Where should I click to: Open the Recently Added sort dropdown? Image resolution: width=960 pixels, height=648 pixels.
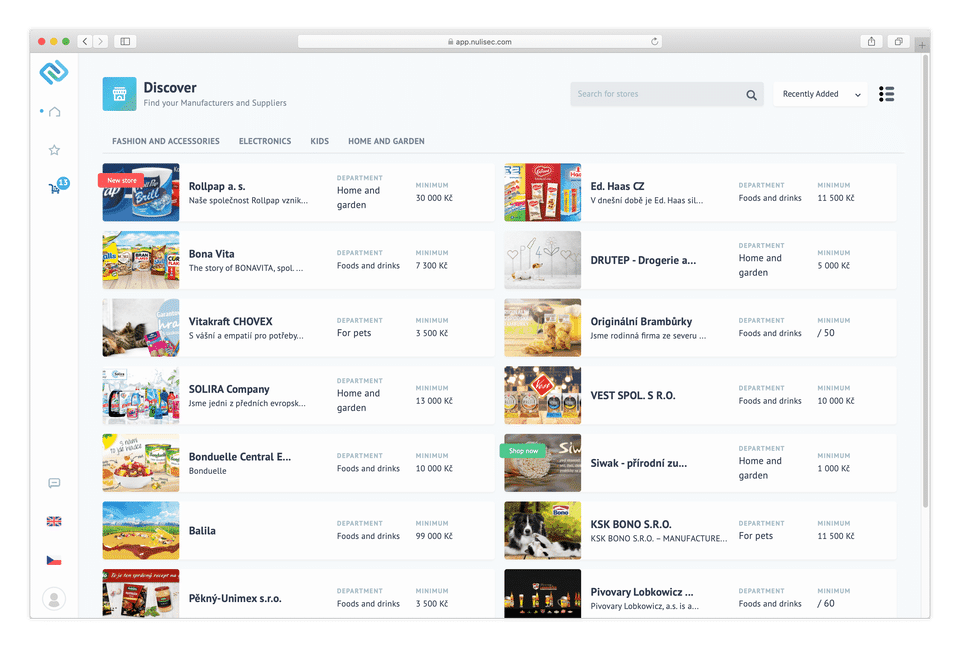[820, 94]
